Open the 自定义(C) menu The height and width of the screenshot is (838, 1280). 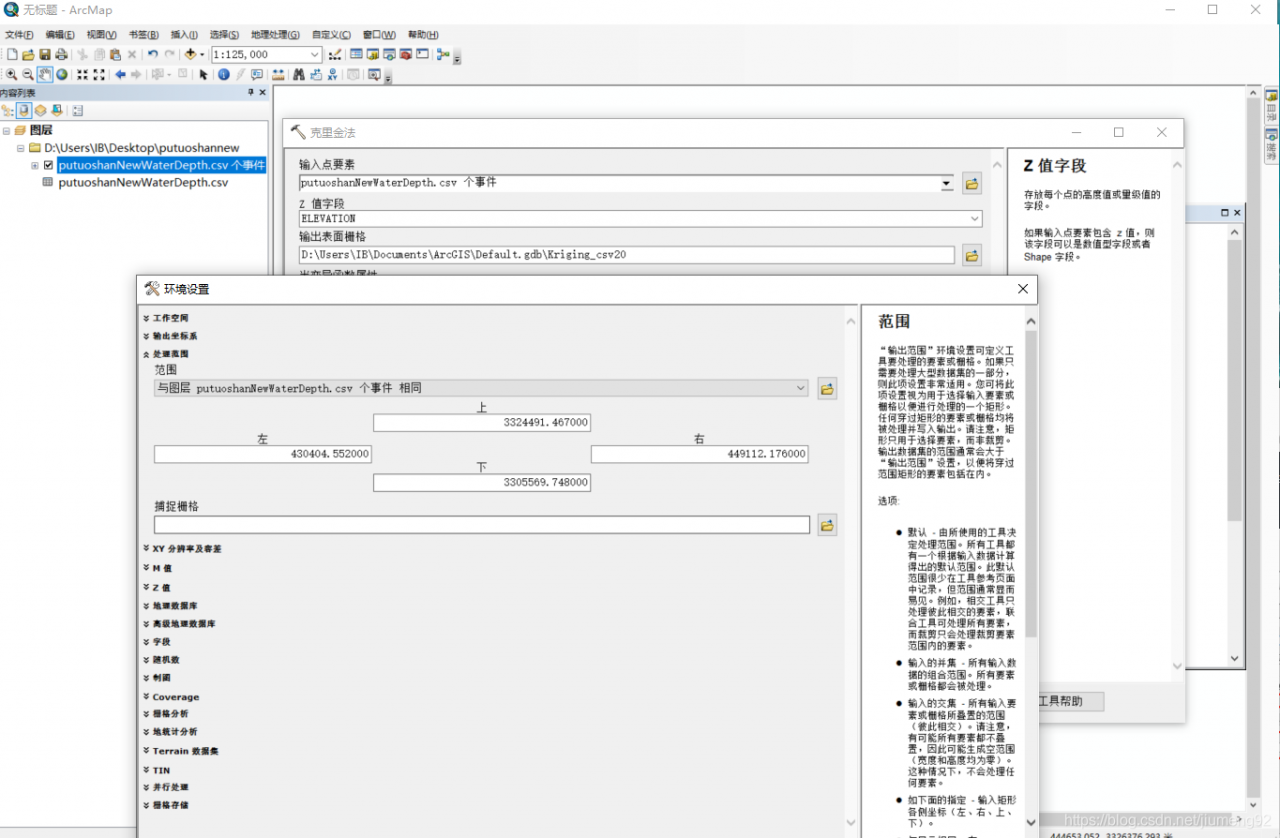[x=332, y=35]
